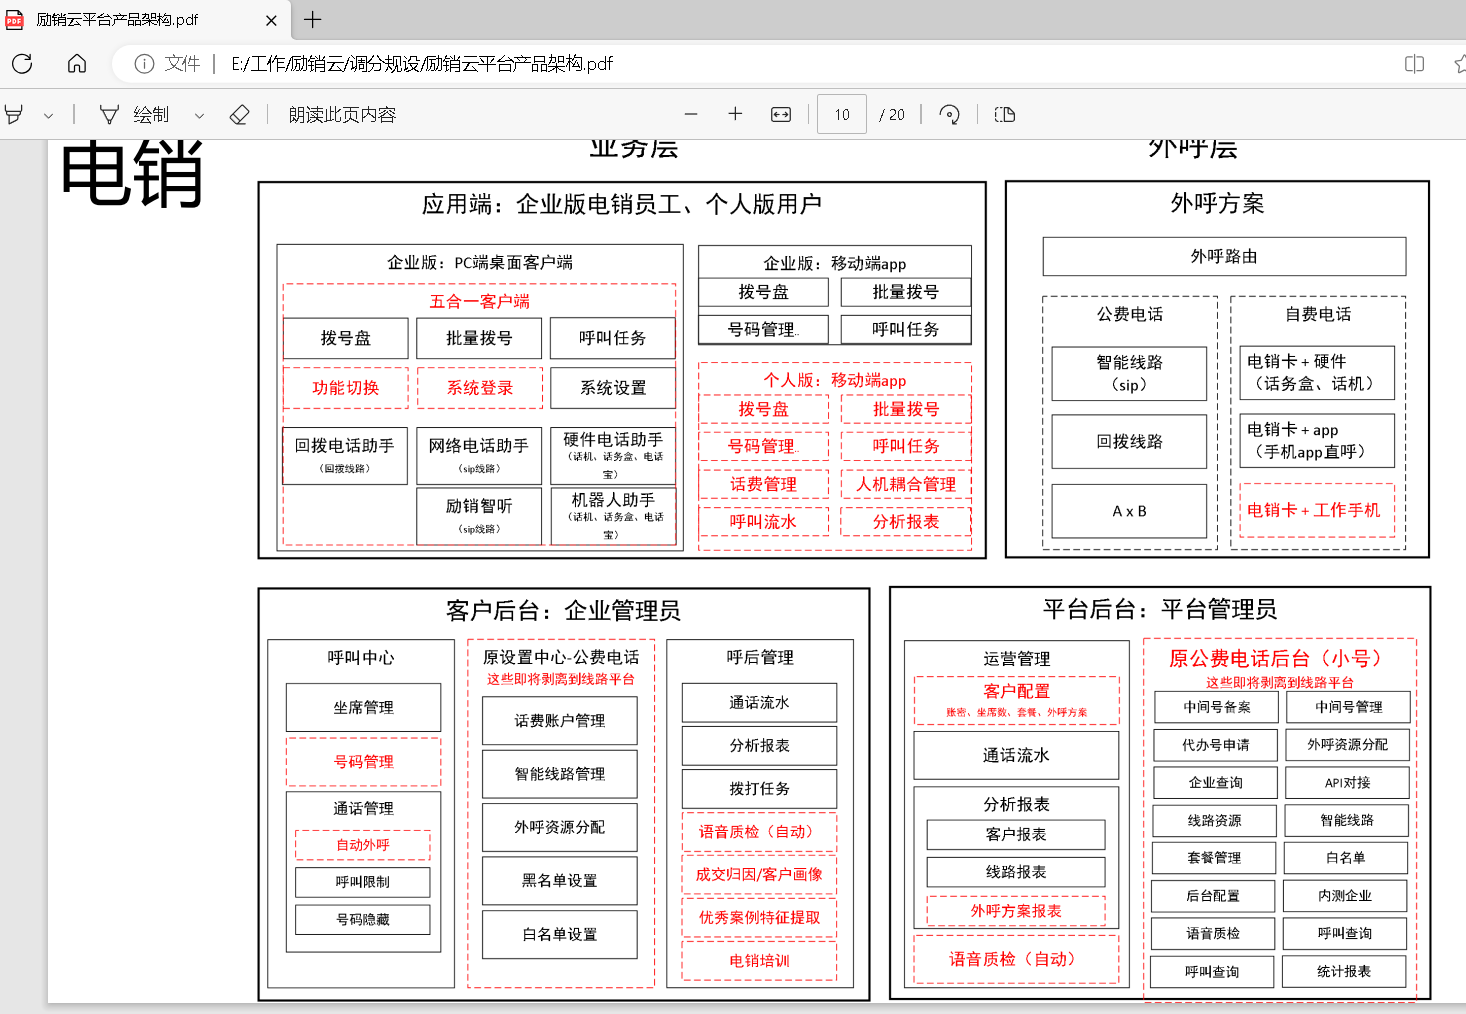Click the site information icon

(144, 64)
